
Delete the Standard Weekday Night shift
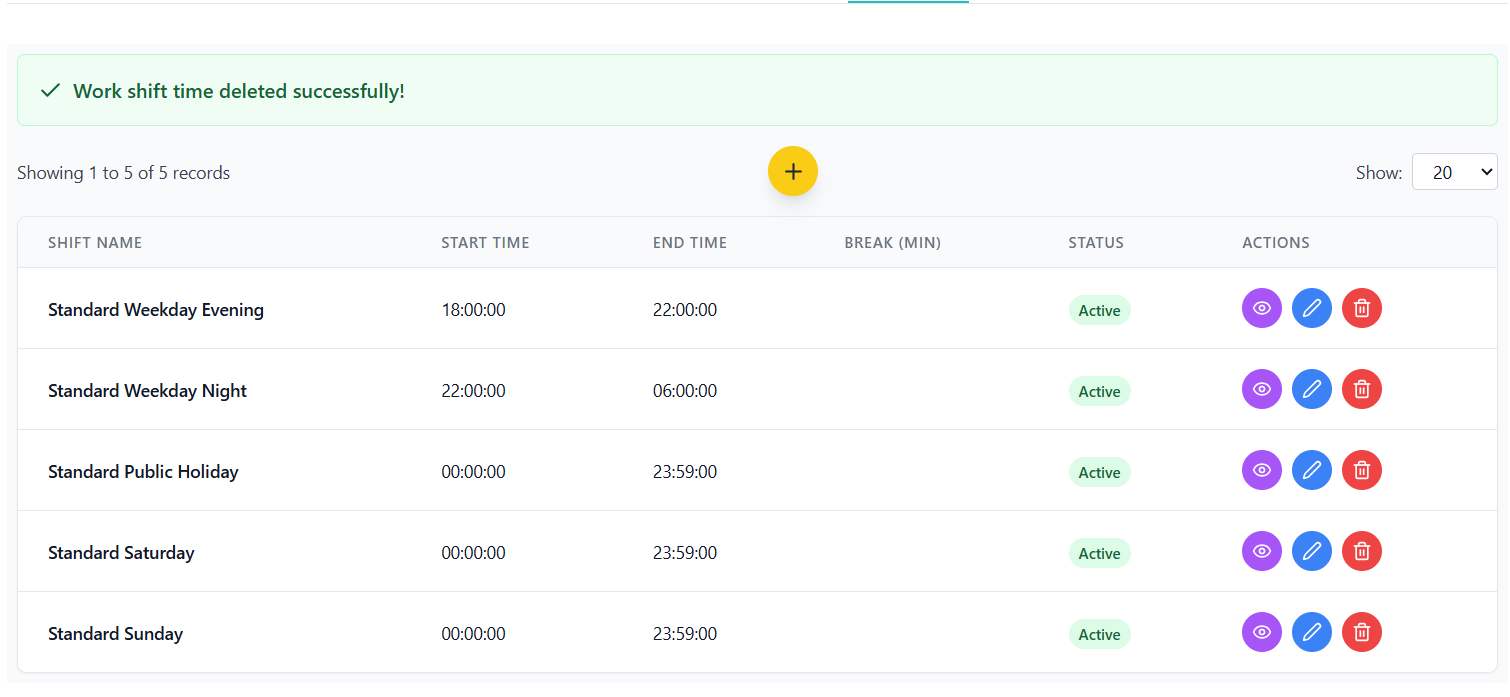(x=1361, y=389)
